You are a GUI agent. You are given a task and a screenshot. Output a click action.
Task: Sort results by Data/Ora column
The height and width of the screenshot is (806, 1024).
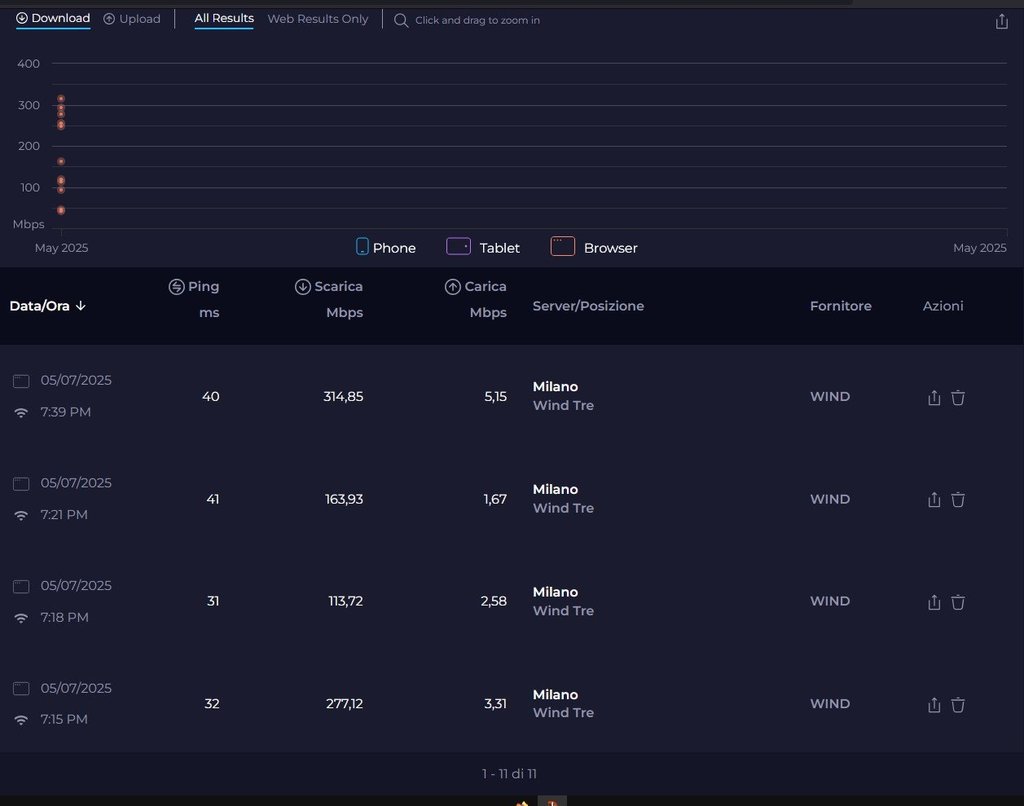click(x=48, y=306)
